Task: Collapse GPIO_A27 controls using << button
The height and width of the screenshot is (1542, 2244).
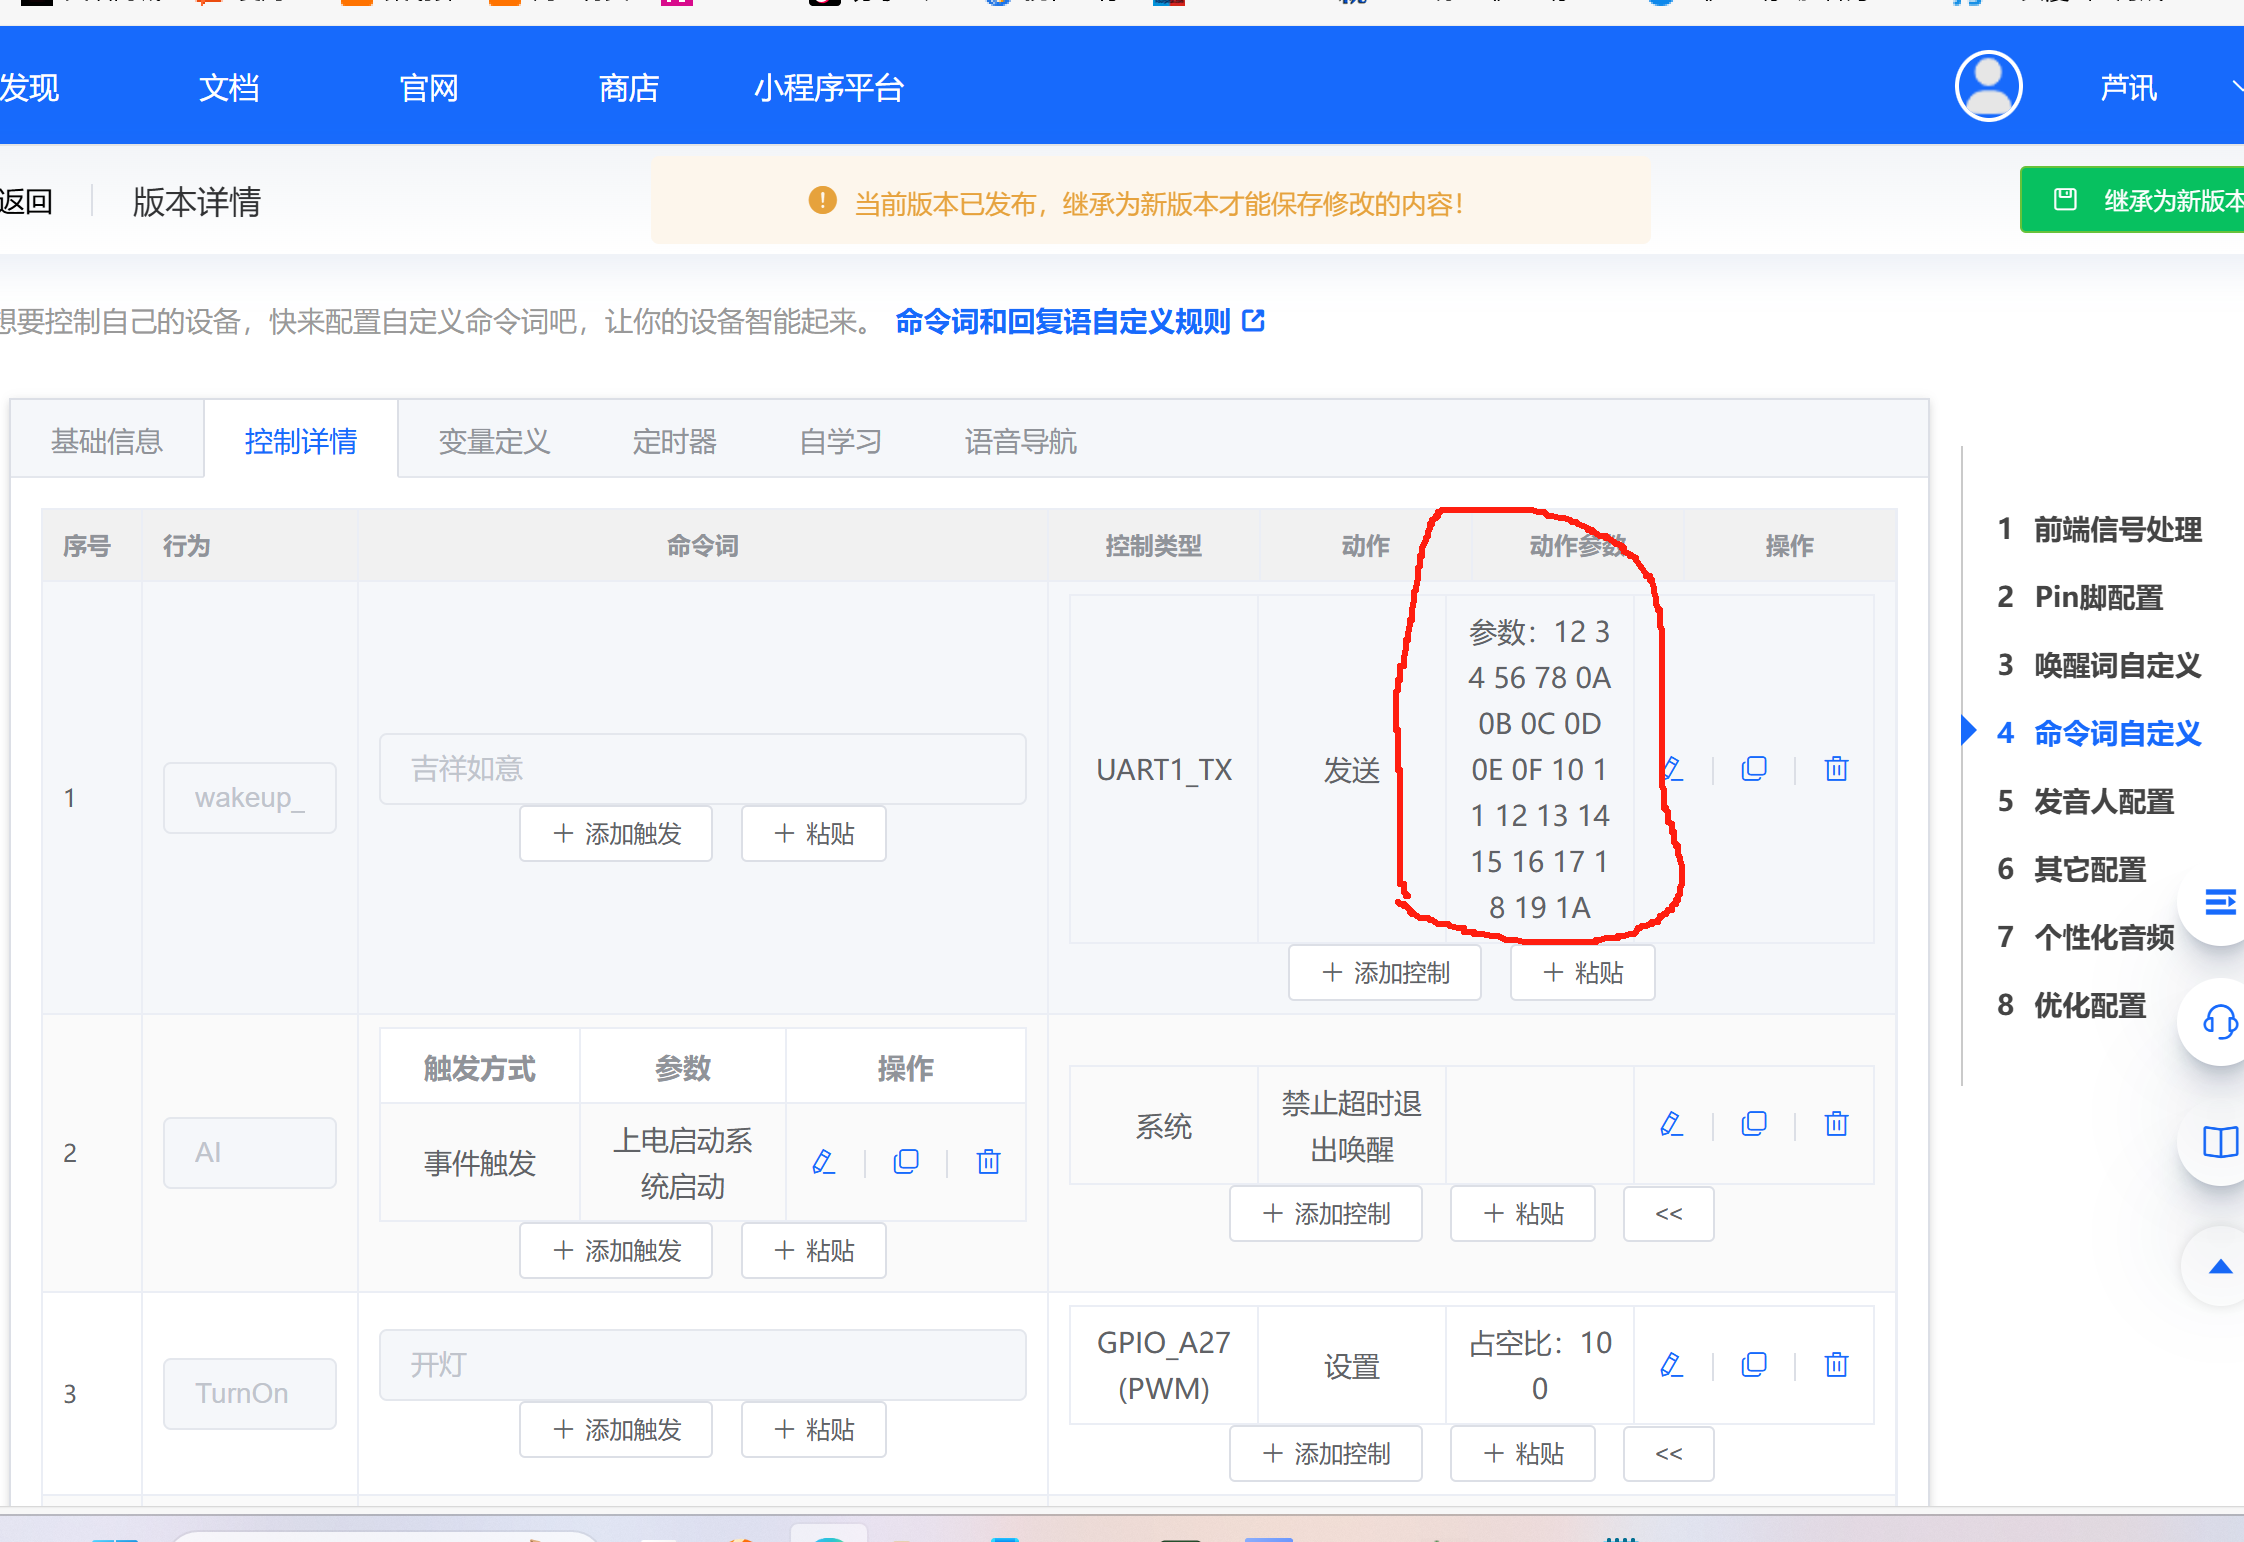Action: tap(1668, 1453)
